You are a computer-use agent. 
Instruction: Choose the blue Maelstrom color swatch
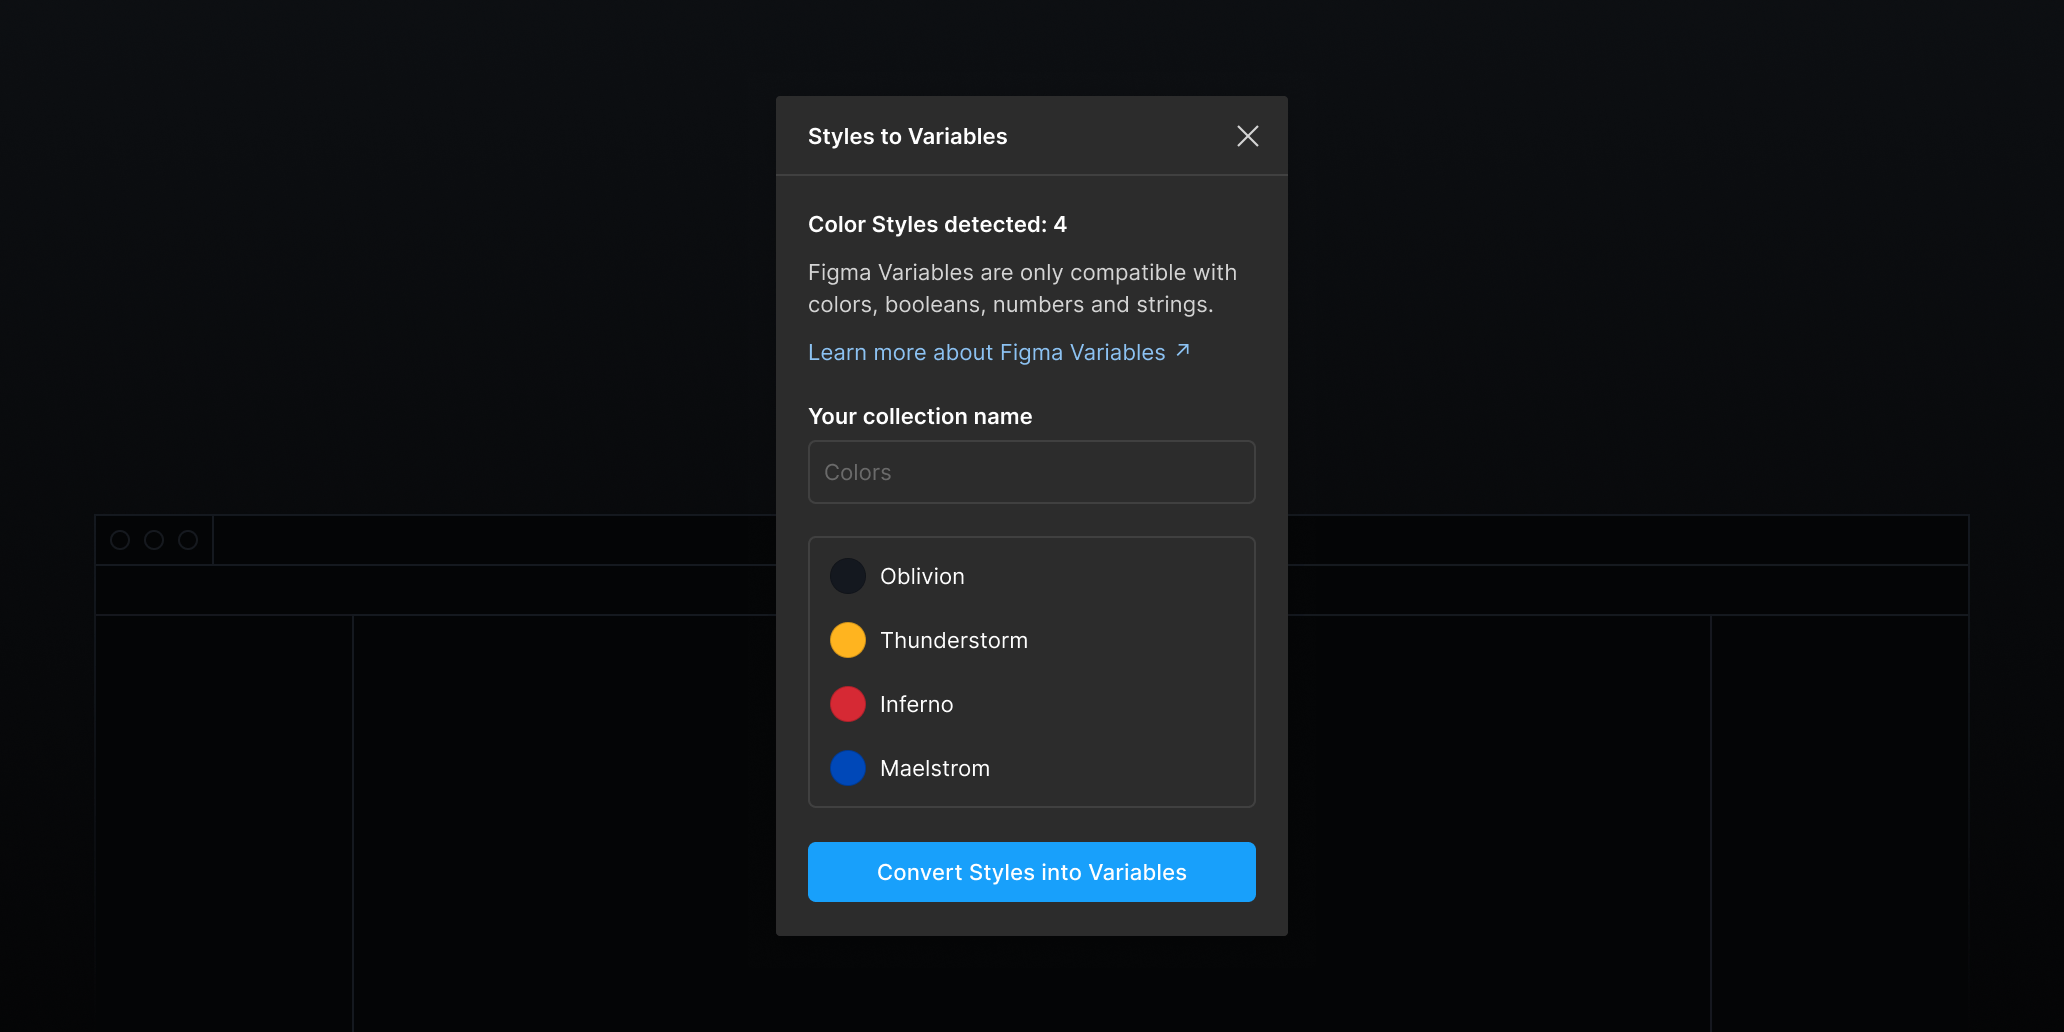click(847, 768)
